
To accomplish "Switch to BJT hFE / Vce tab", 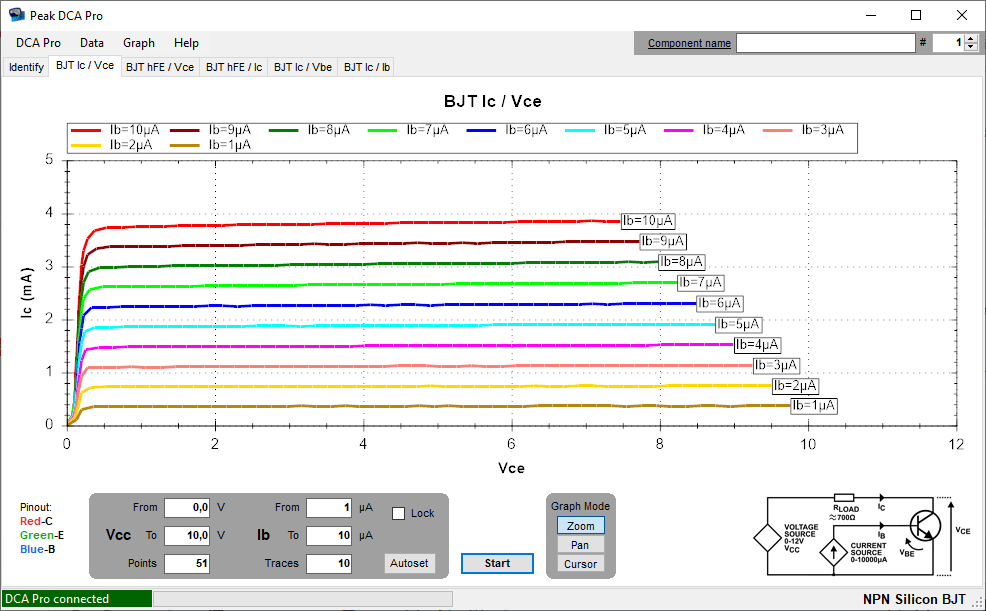I will pyautogui.click(x=160, y=67).
